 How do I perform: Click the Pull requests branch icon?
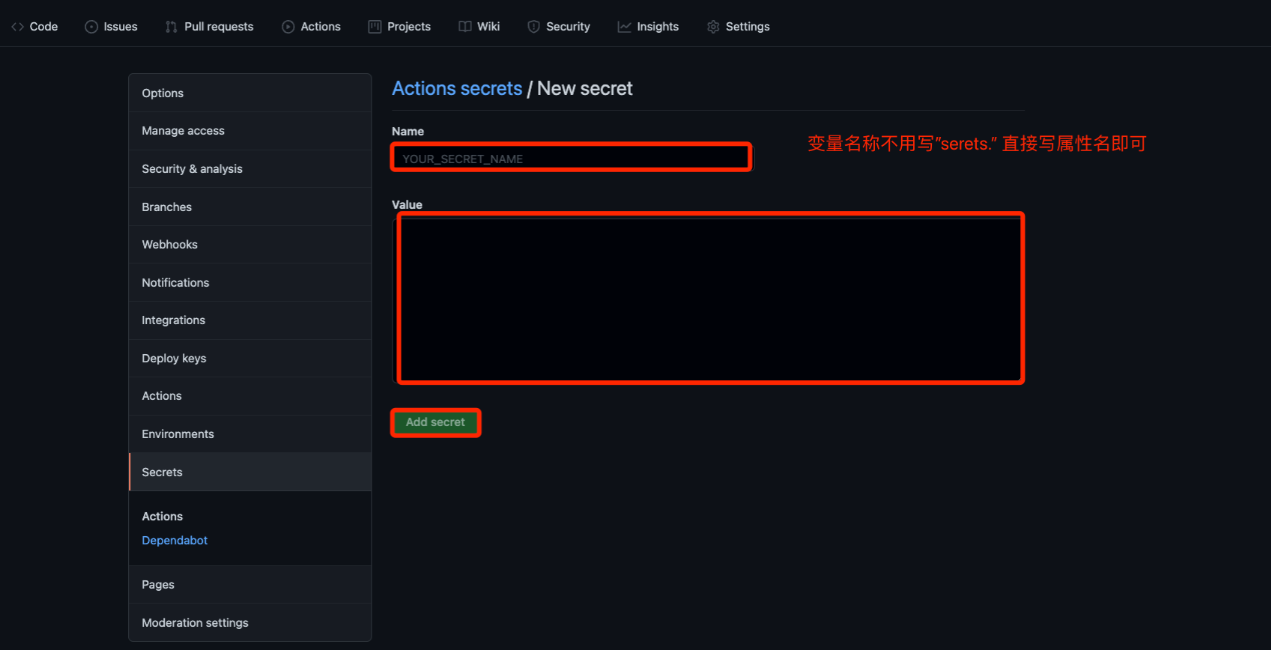pyautogui.click(x=170, y=26)
